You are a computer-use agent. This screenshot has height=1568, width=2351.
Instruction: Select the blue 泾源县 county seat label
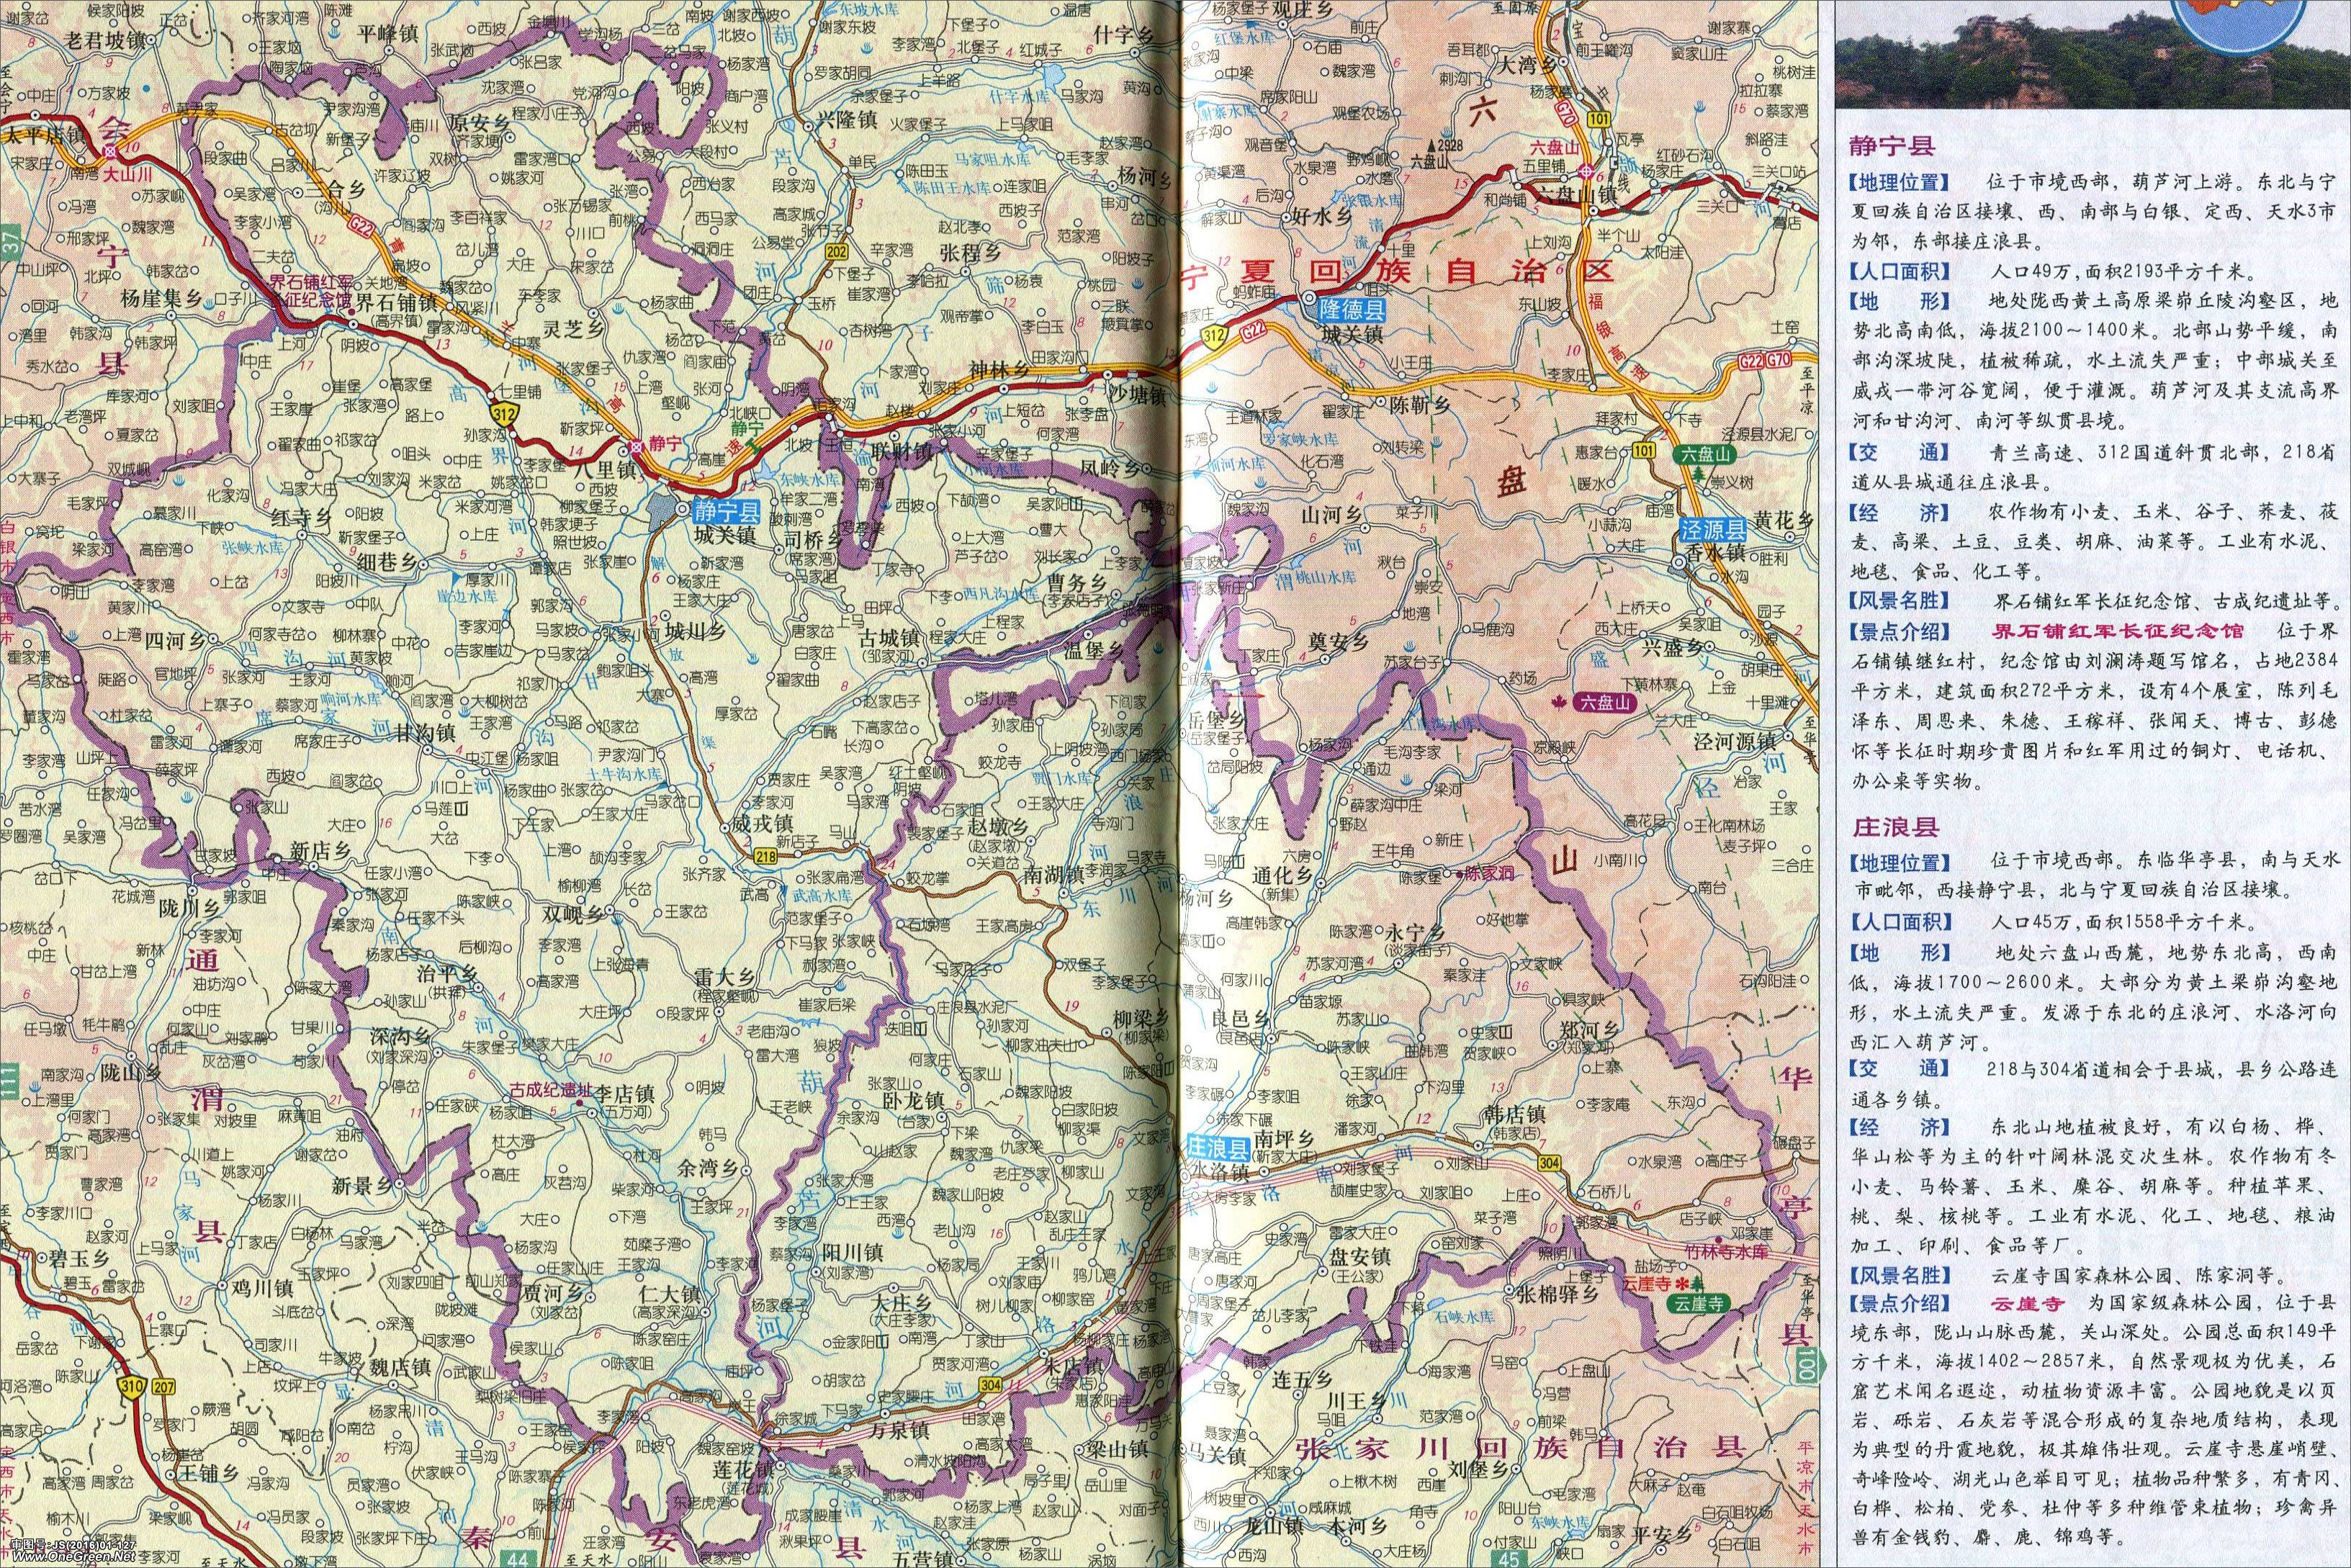coord(1712,531)
